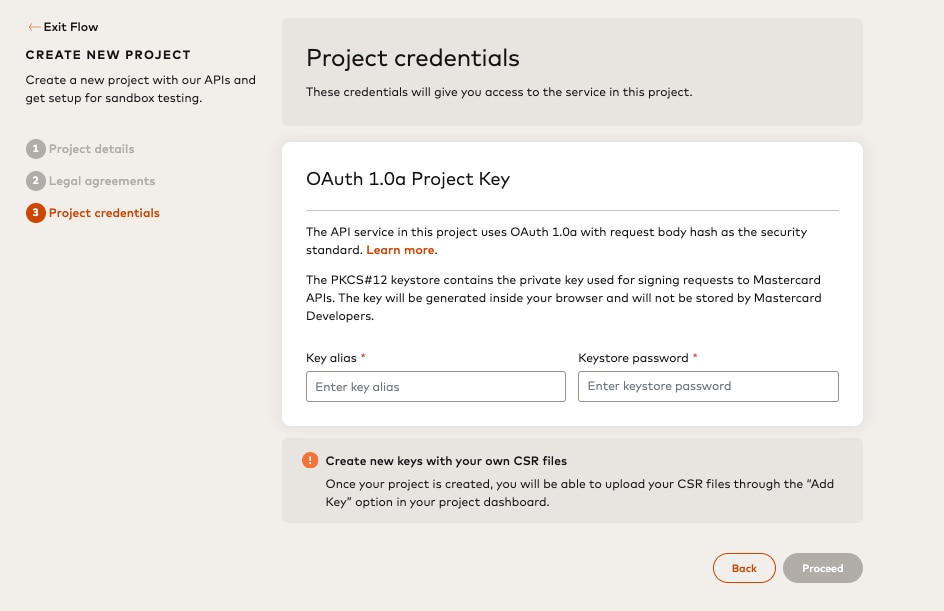Click the Keystore password field label
Image resolution: width=944 pixels, height=611 pixels.
point(633,358)
